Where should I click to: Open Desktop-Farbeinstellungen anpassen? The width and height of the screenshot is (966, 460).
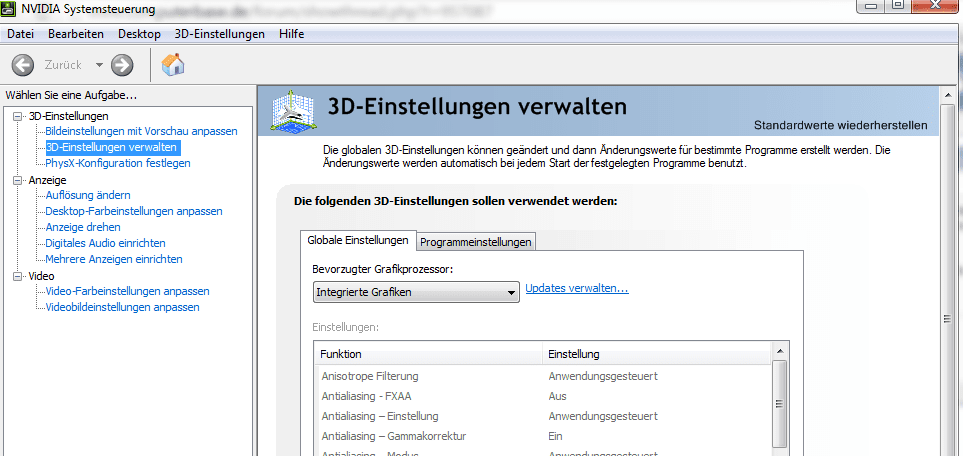pos(134,211)
